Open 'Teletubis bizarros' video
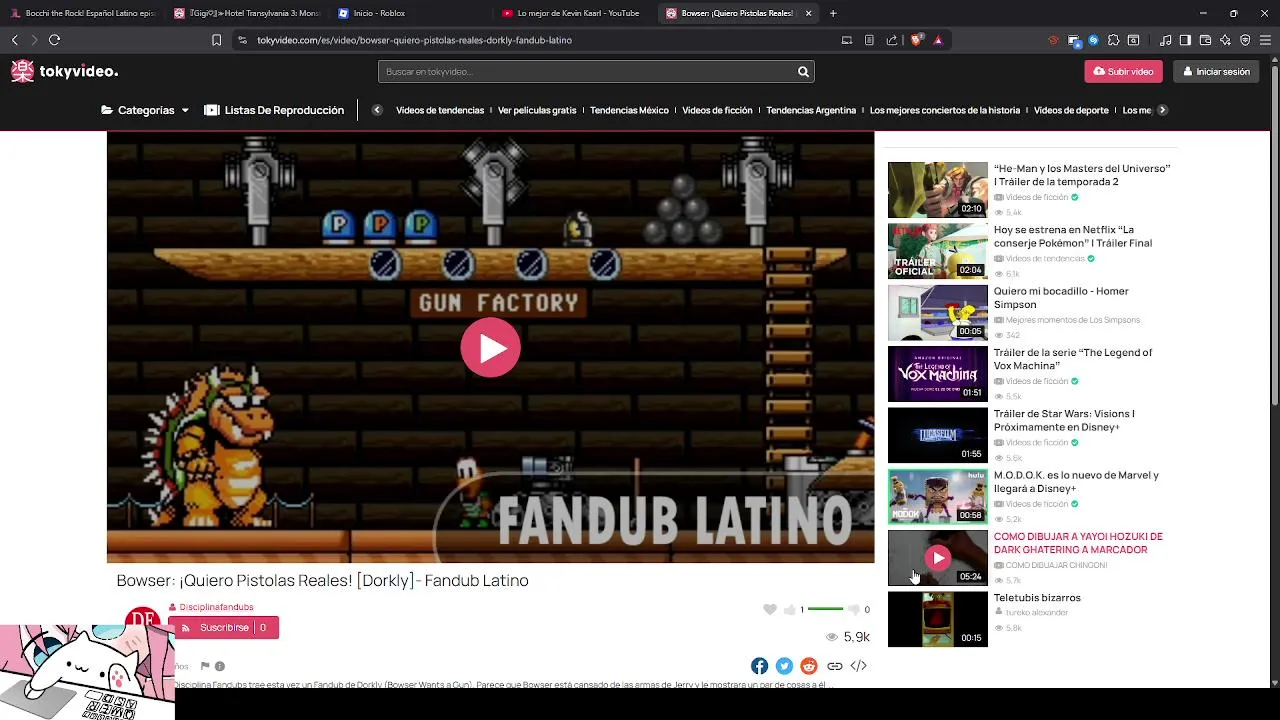1280x720 pixels. pyautogui.click(x=1037, y=598)
